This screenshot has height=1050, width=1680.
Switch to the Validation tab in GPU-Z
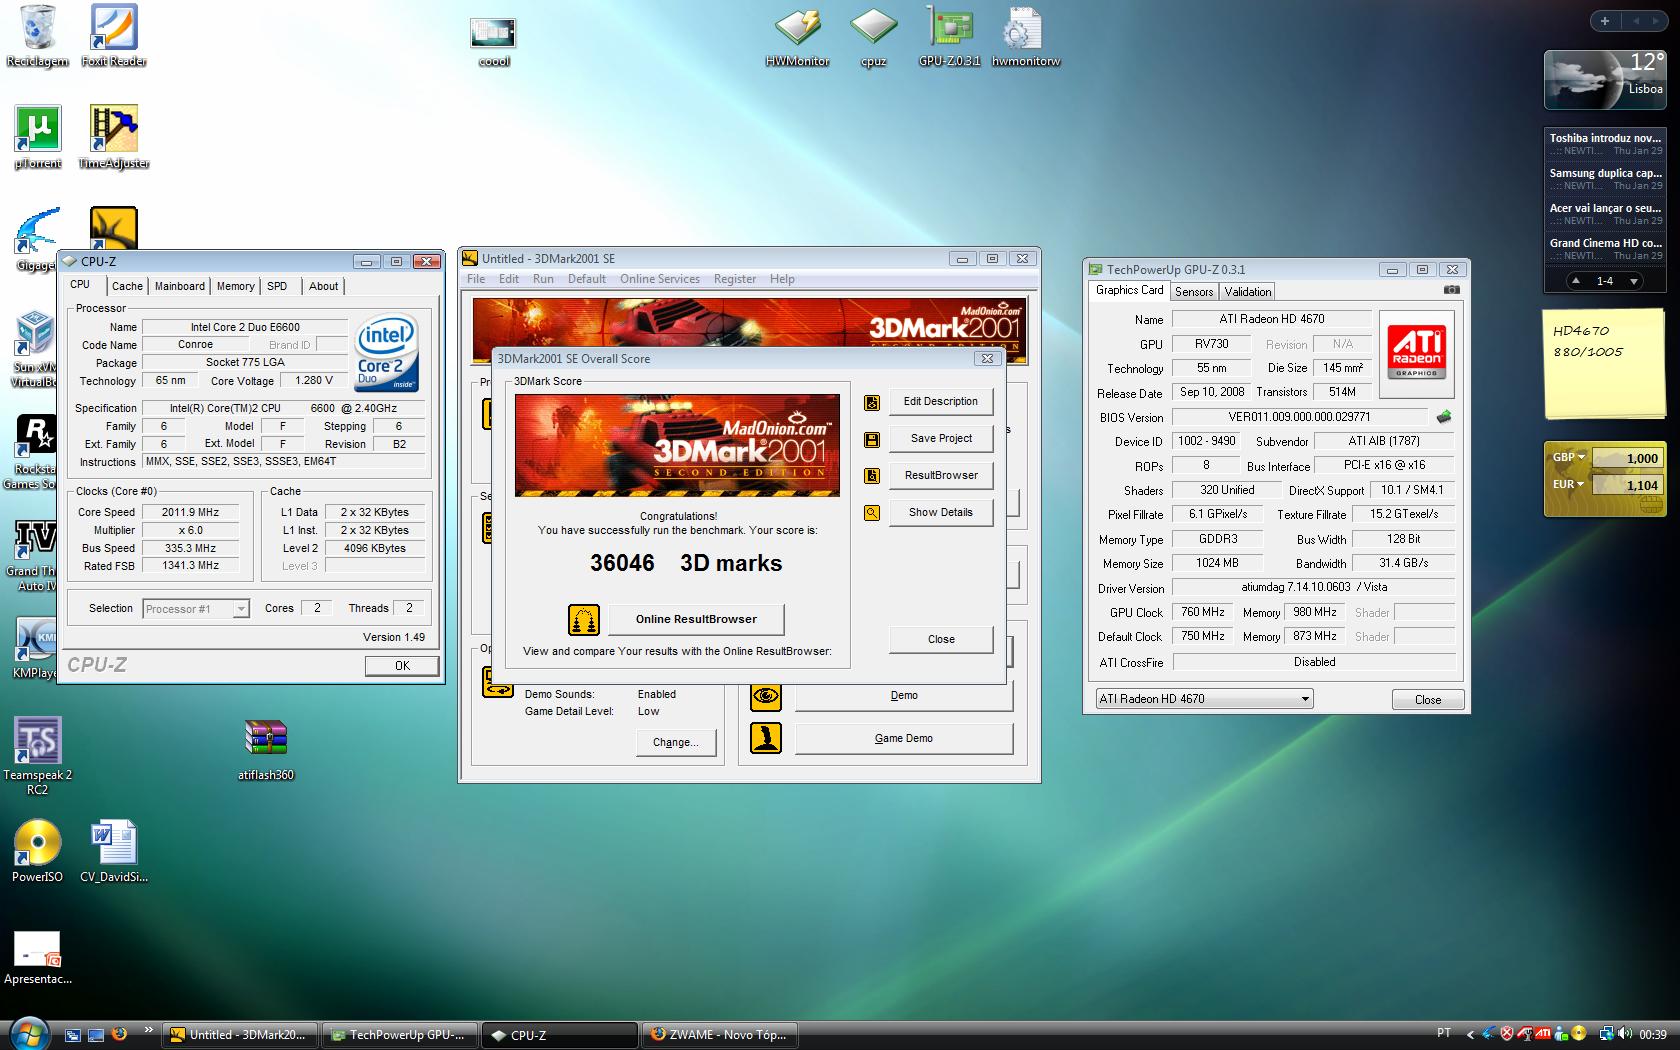[1248, 292]
